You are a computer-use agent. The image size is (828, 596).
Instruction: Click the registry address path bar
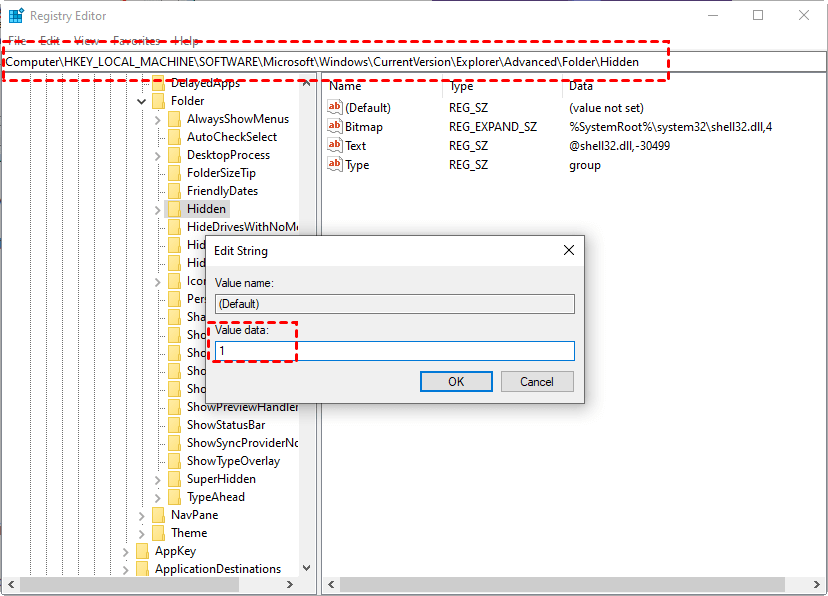pos(414,62)
